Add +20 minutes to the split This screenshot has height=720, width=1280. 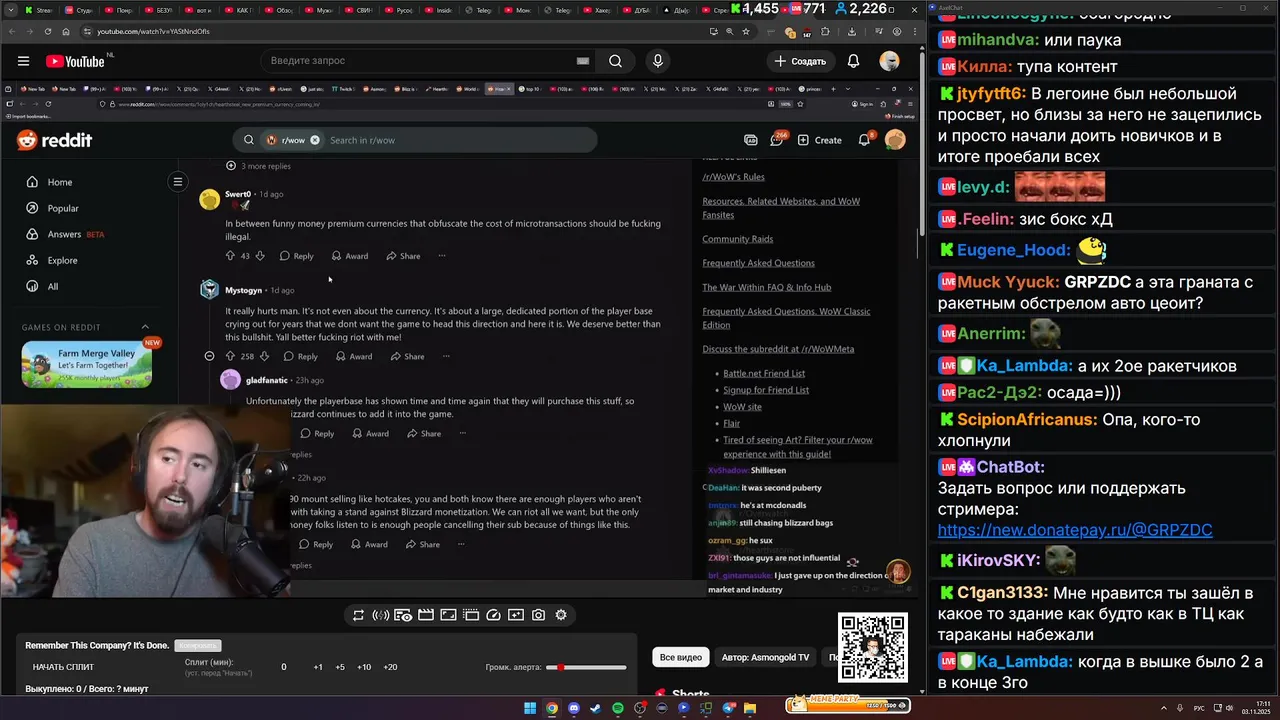coord(390,667)
